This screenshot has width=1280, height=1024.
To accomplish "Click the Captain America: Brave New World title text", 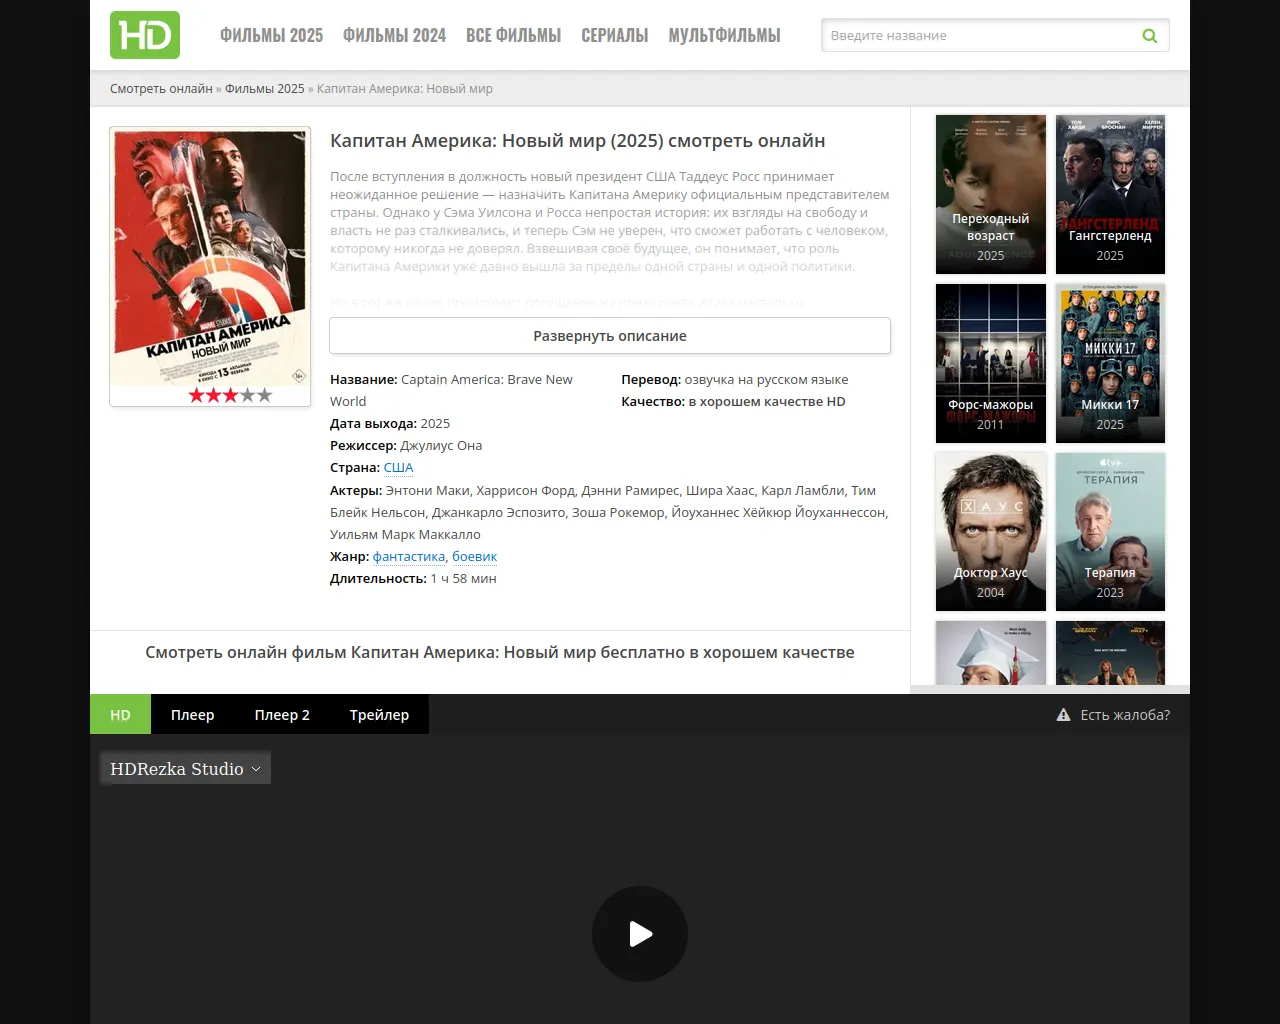I will (451, 390).
